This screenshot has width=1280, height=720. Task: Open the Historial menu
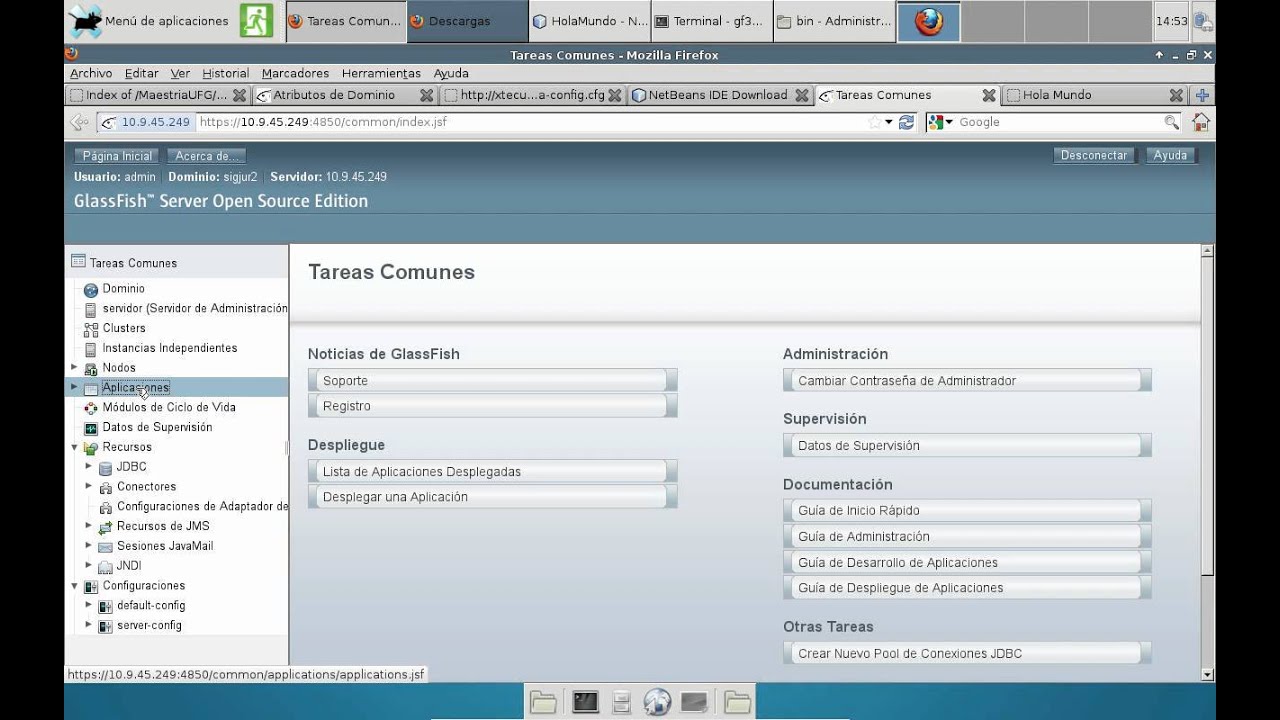[x=225, y=73]
